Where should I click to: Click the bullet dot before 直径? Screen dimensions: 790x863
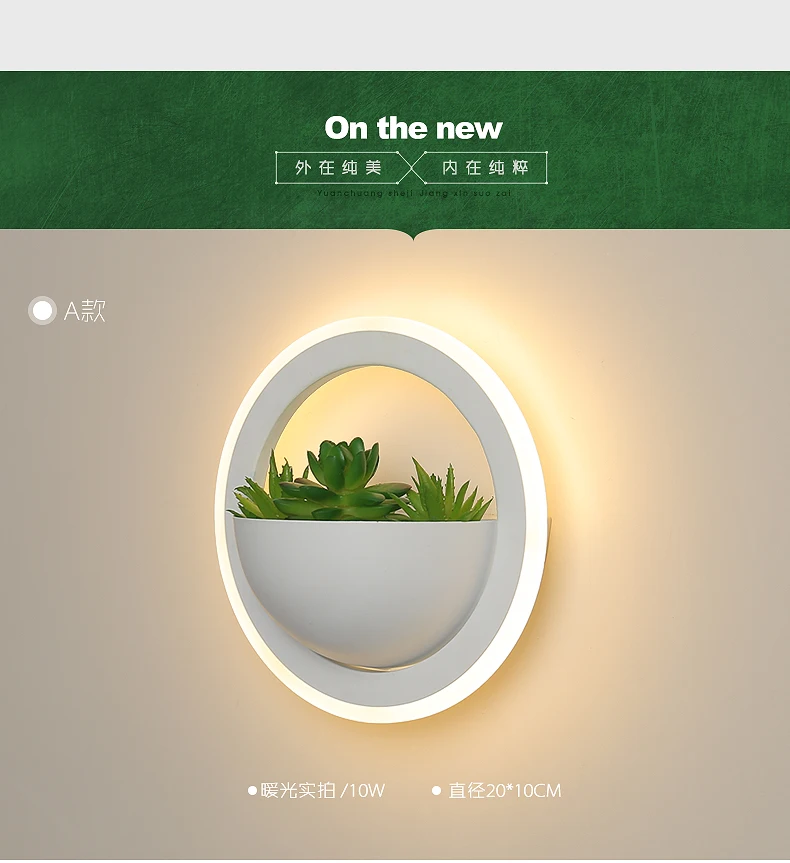tap(437, 791)
